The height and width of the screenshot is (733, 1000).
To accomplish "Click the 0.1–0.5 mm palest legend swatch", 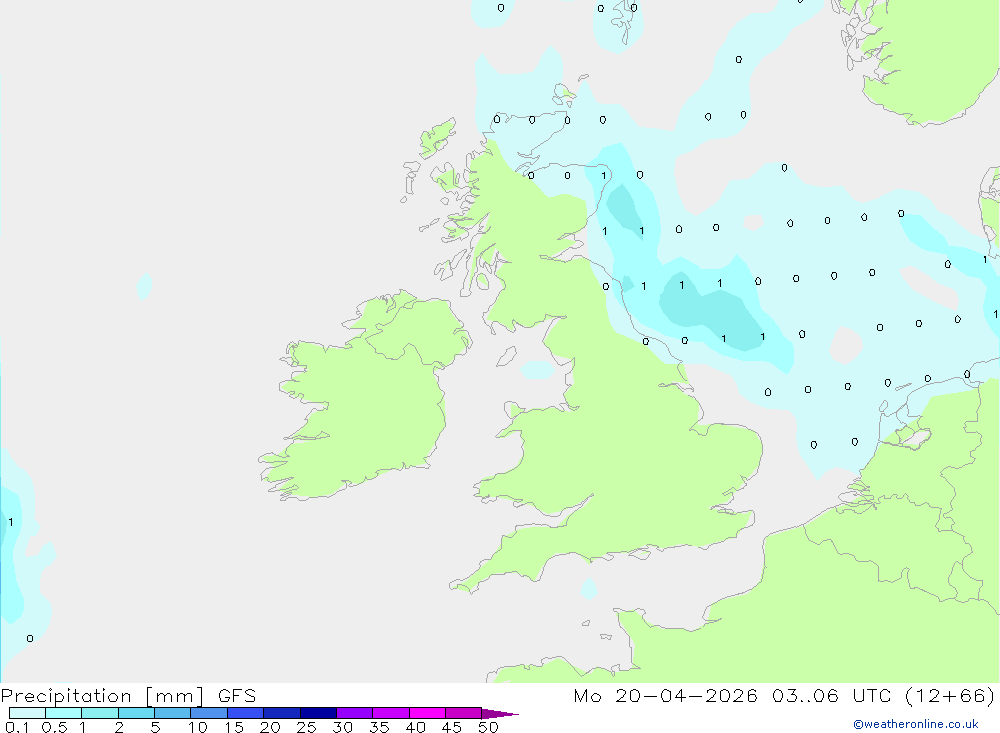I will point(27,713).
